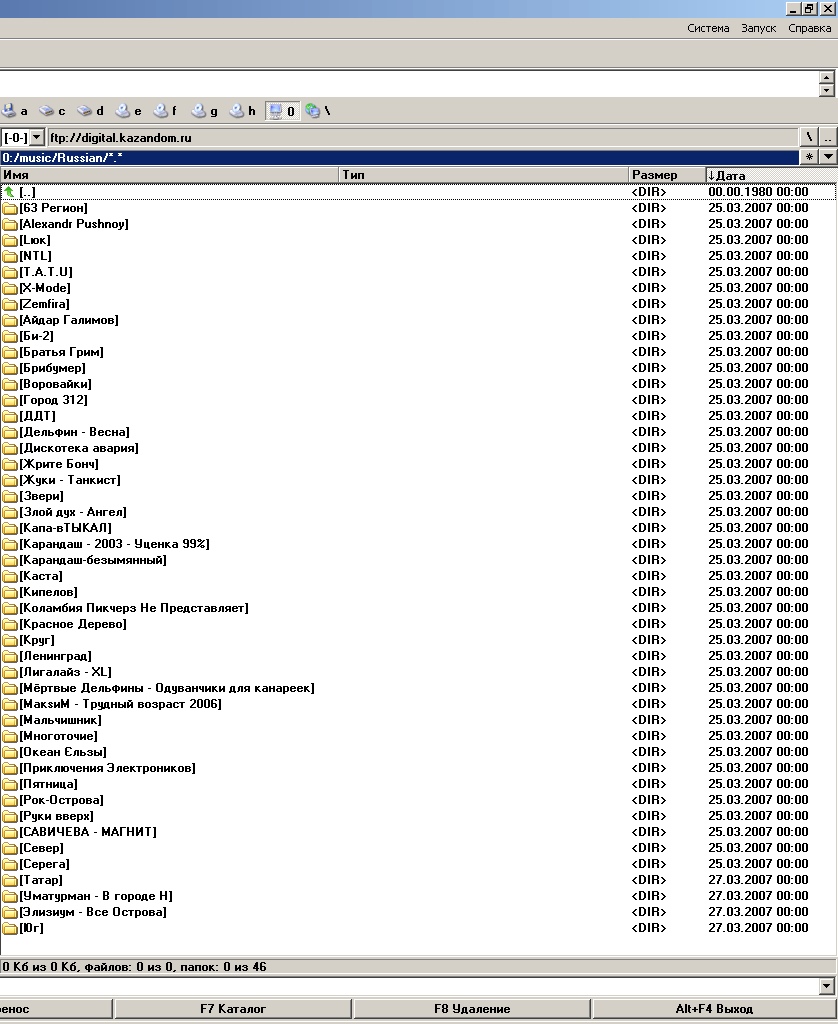Open the command line history dropdown

click(827, 986)
